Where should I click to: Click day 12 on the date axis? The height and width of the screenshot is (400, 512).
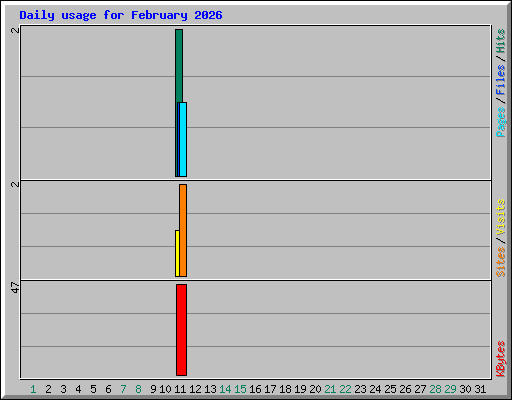point(195,389)
